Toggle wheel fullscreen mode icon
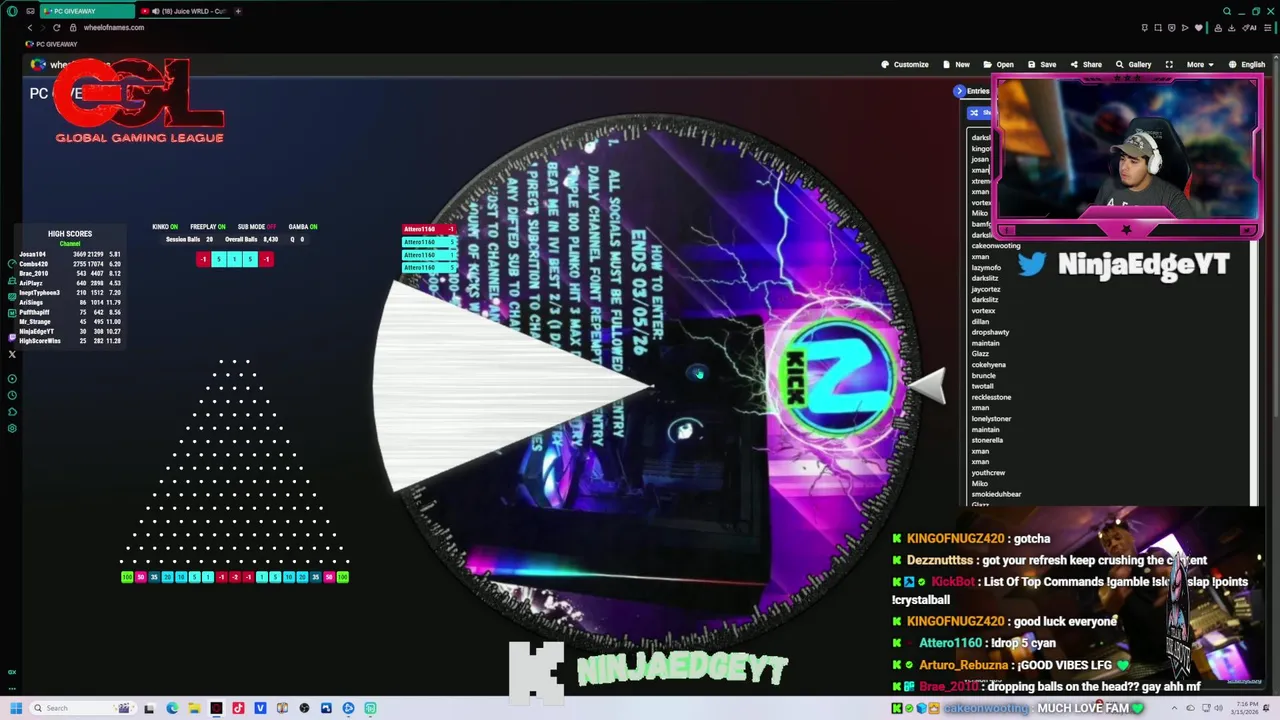1280x720 pixels. [1169, 64]
